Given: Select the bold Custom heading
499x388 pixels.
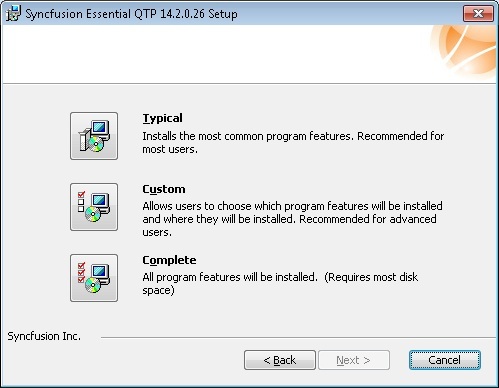Looking at the screenshot, I should (164, 189).
